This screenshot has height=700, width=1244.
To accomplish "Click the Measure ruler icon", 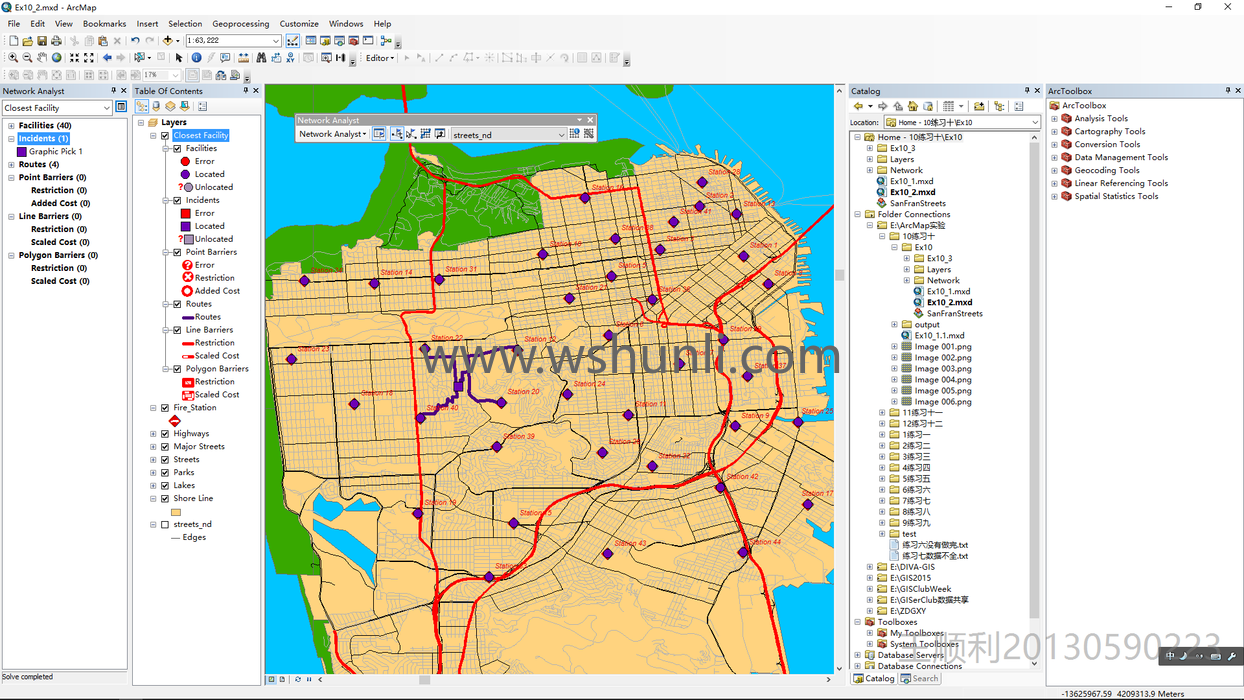I will (x=243, y=58).
